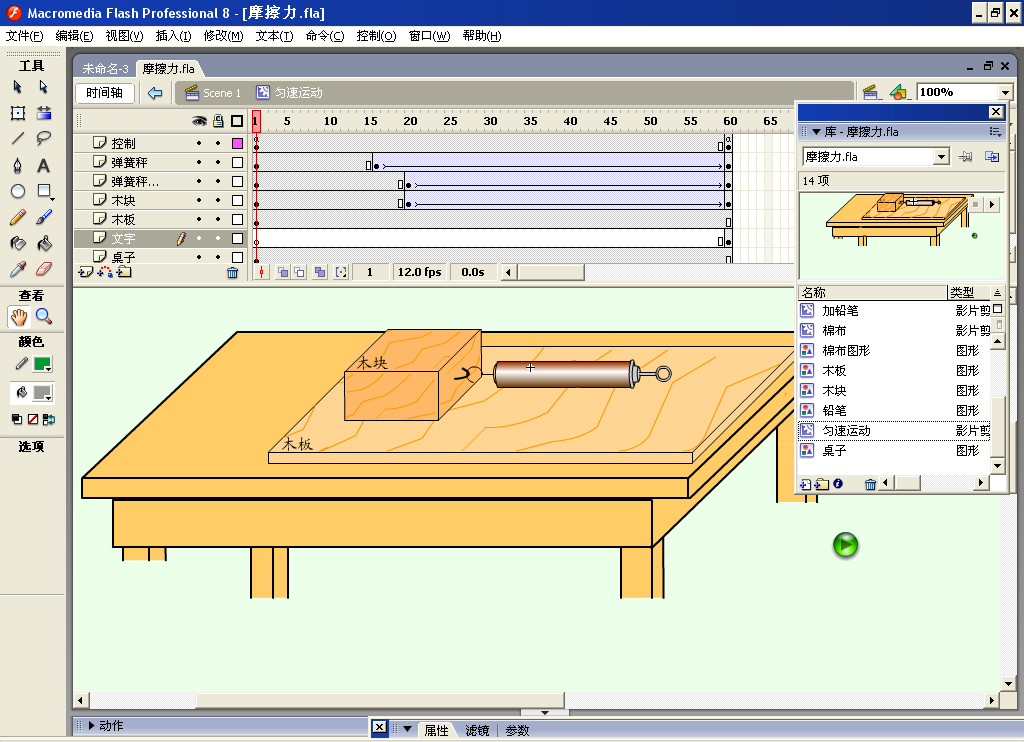
Task: Select the Subselection tool
Action: [x=44, y=87]
